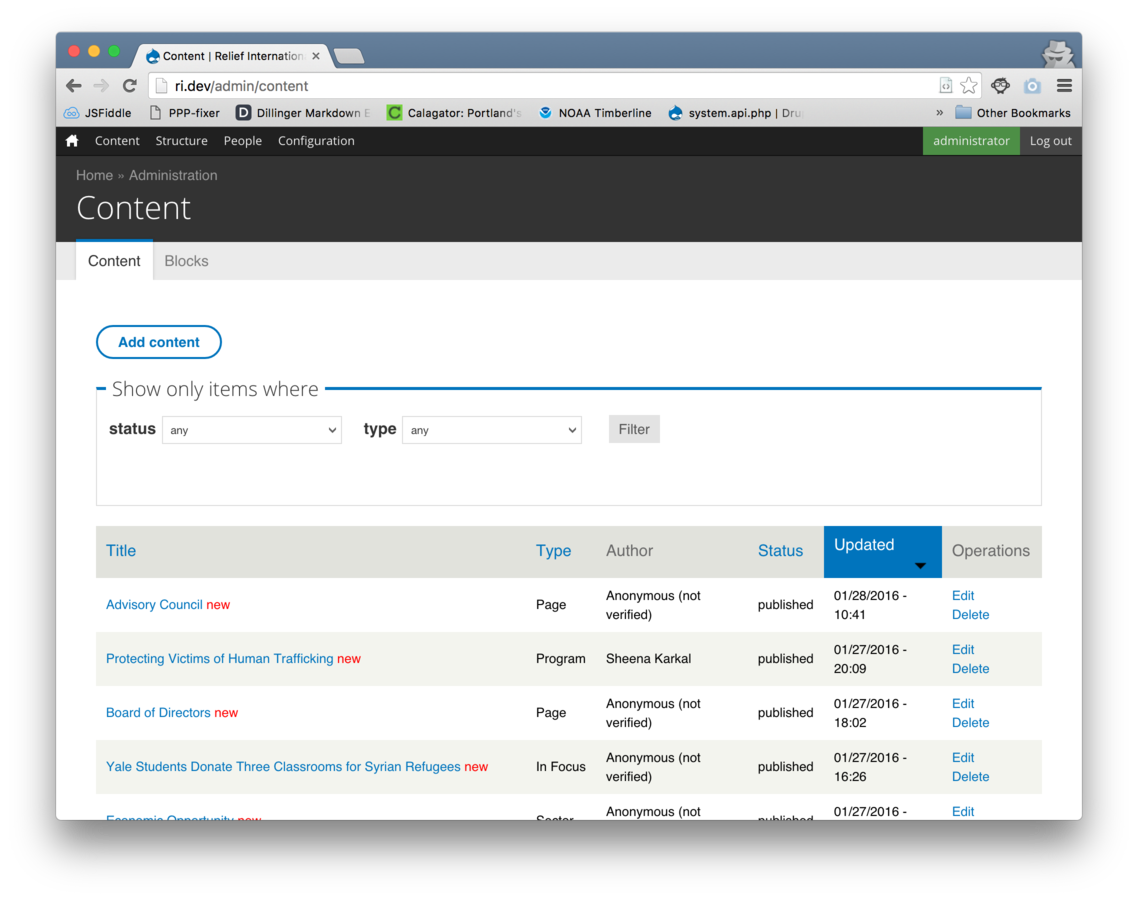Open the JSFiddle bookmark
Viewport: 1138px width, 900px height.
point(98,112)
